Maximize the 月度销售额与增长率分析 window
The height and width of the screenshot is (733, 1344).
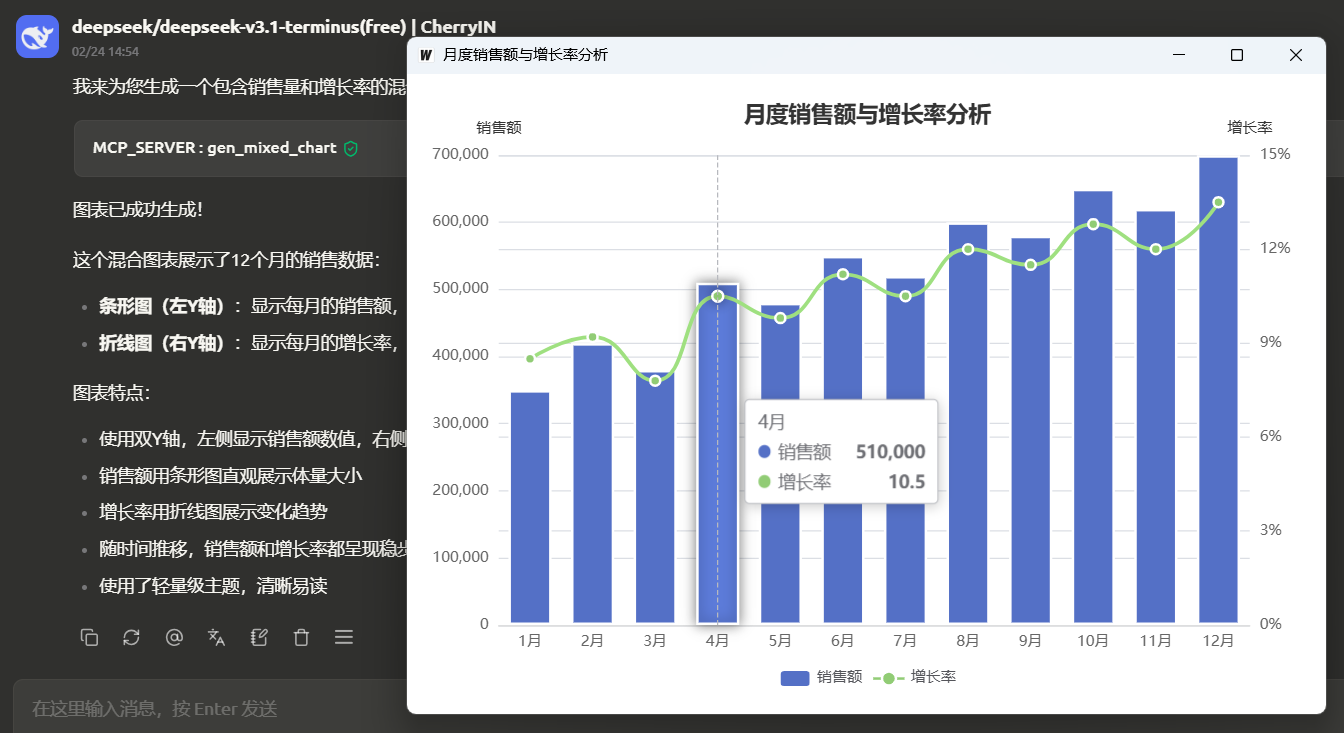(x=1237, y=55)
